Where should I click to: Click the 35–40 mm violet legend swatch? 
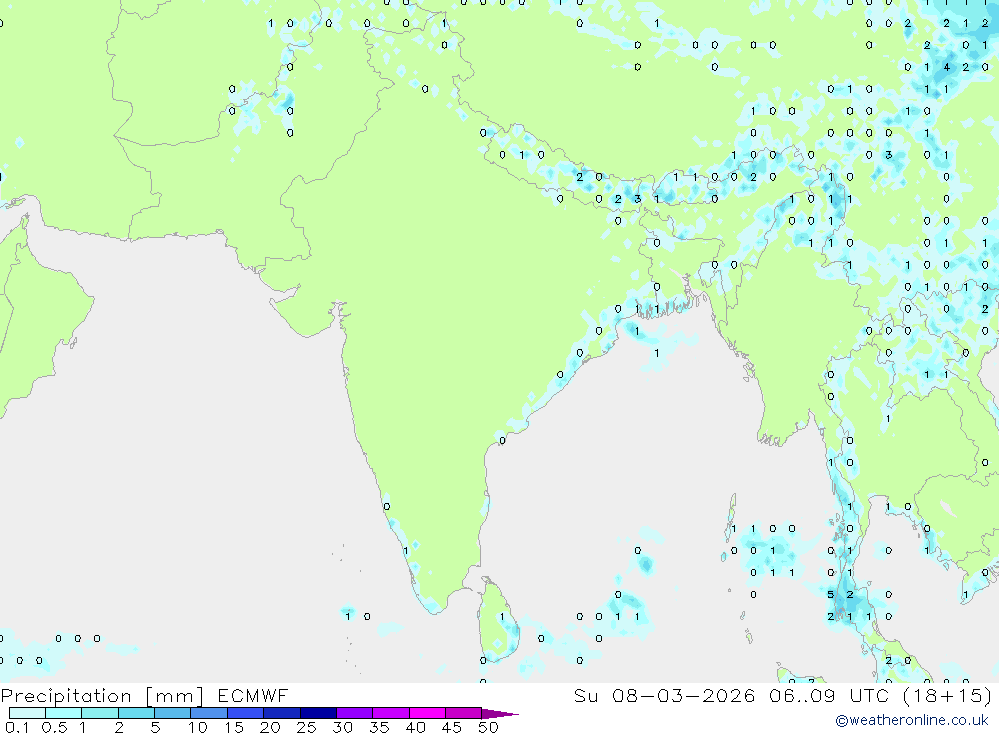(x=391, y=713)
